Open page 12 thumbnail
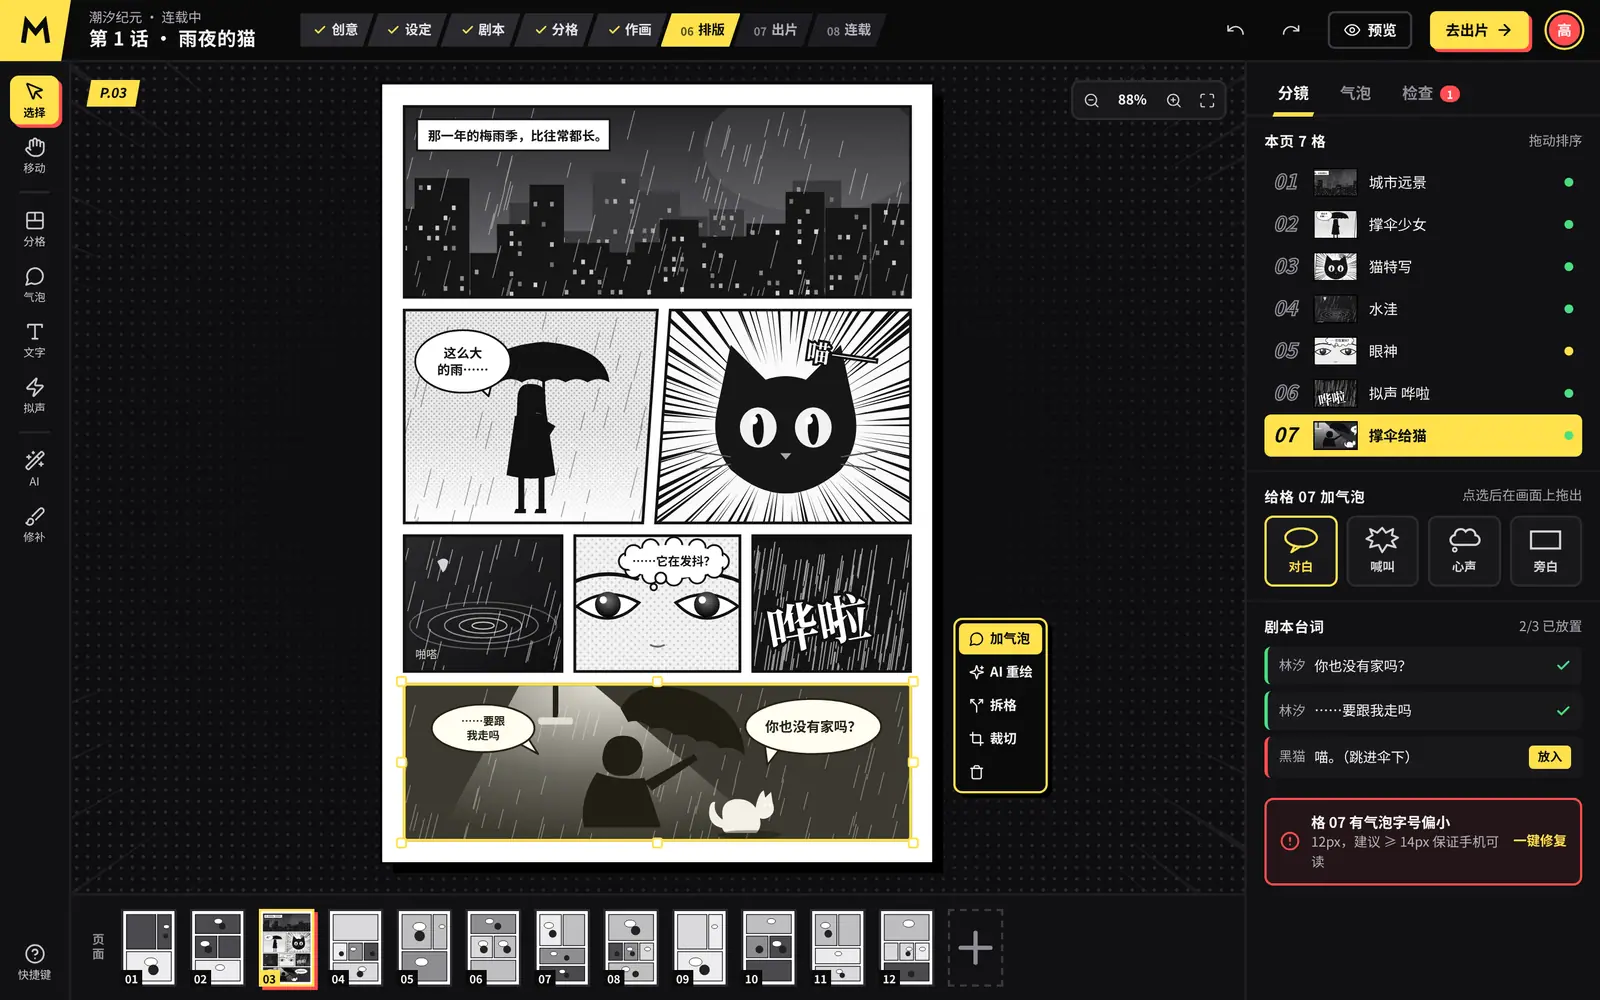 click(x=906, y=947)
